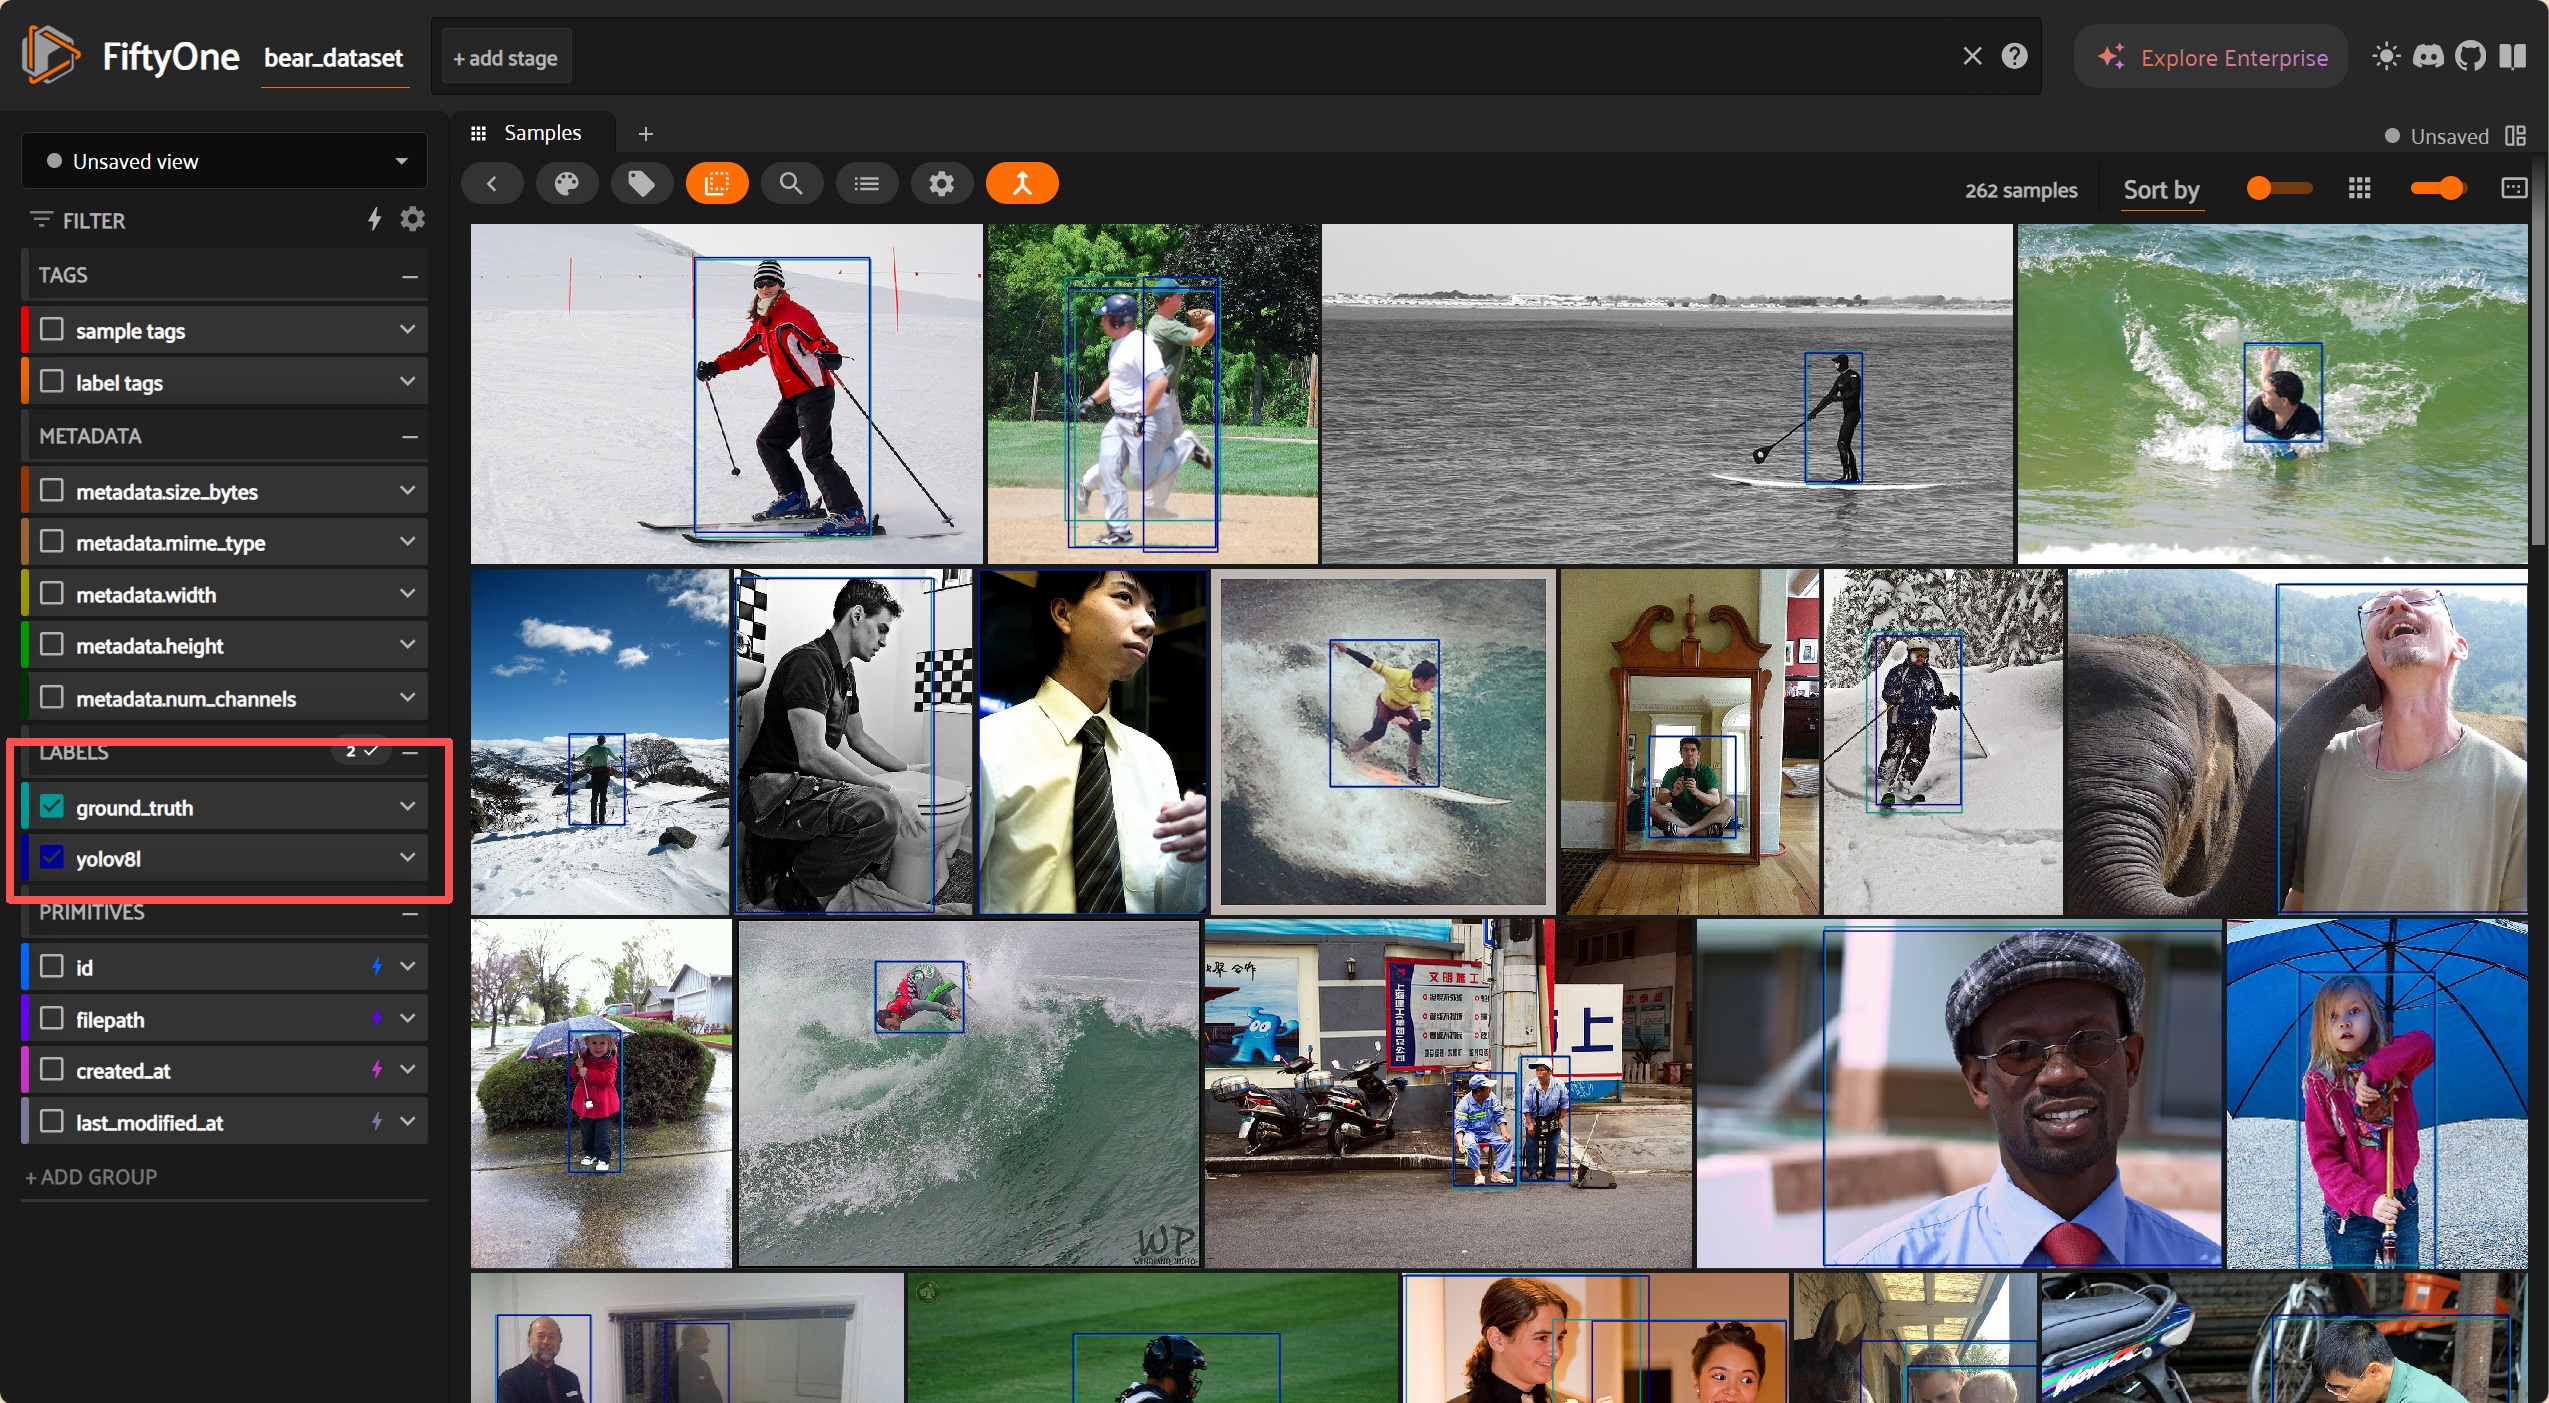
Task: Open the search-by-similarity magnifier
Action: click(791, 184)
